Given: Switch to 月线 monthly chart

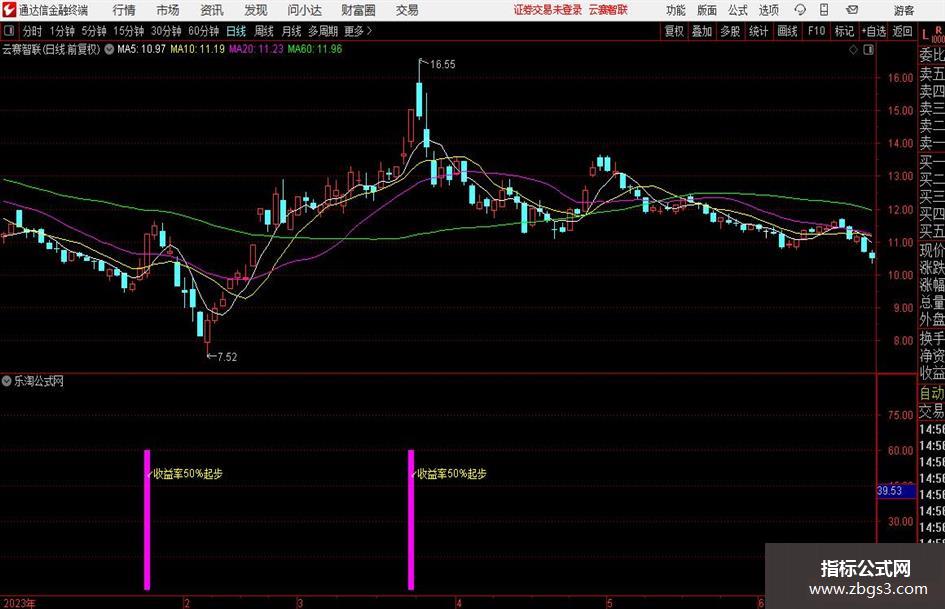Looking at the screenshot, I should tap(292, 31).
